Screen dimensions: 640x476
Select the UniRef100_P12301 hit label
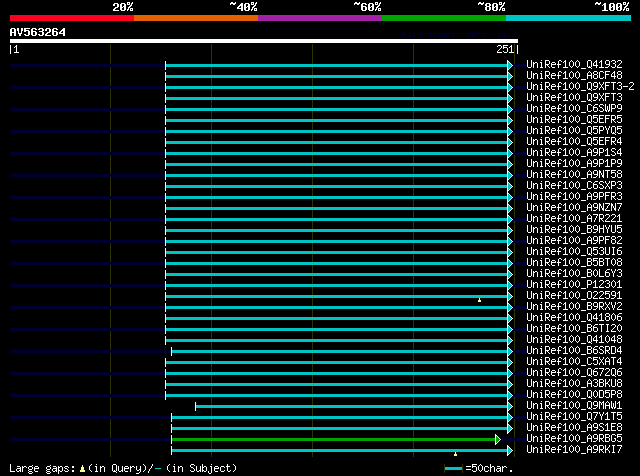[x=574, y=285]
